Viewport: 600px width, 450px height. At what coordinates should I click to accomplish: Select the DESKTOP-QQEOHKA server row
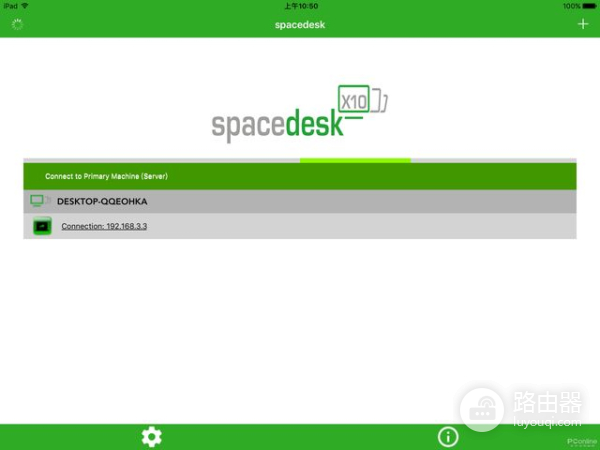300,201
